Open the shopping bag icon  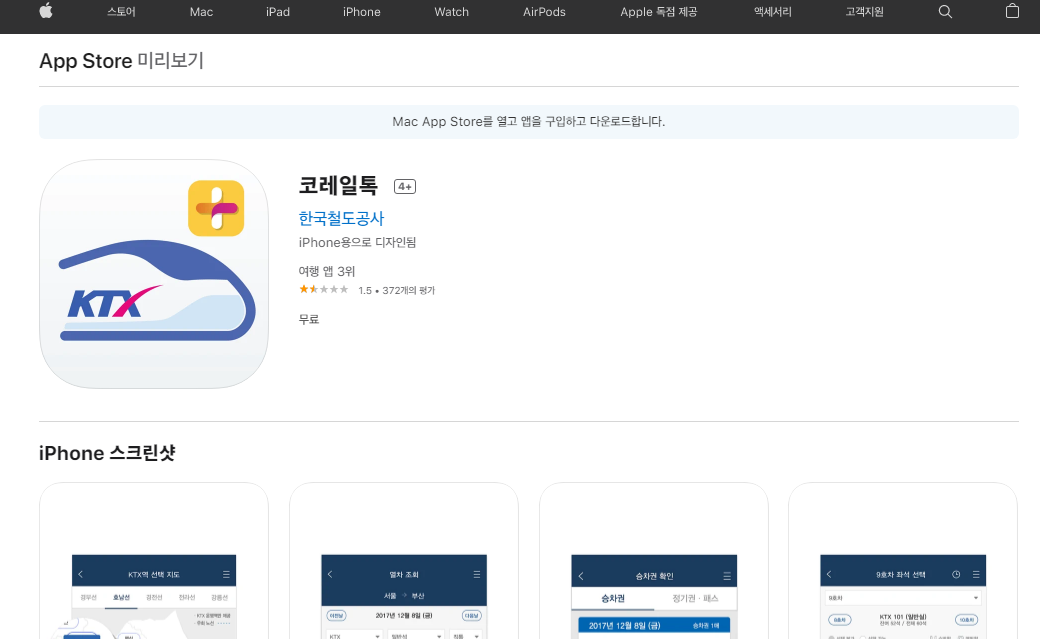point(1012,11)
